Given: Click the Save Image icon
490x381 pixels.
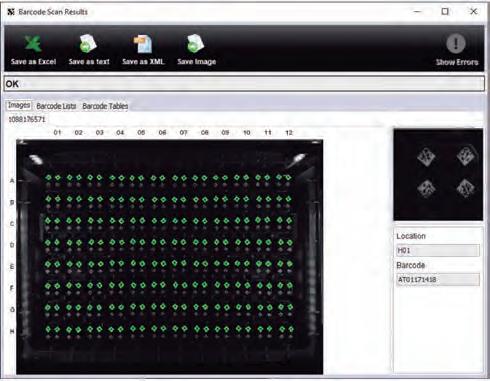Looking at the screenshot, I should [196, 44].
